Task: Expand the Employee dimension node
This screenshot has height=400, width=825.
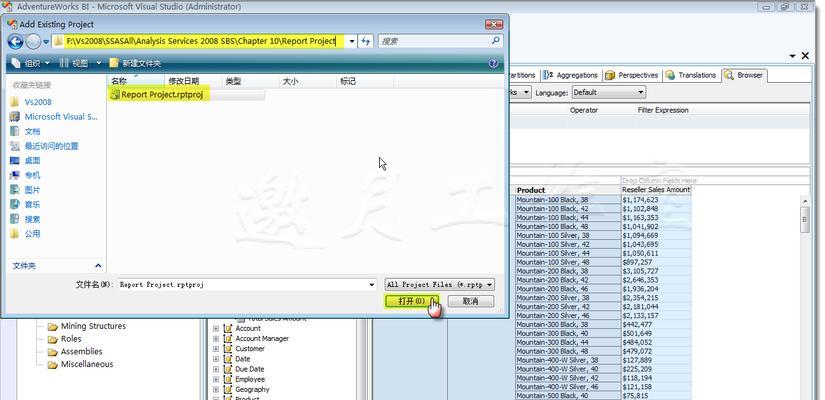Action: point(216,379)
